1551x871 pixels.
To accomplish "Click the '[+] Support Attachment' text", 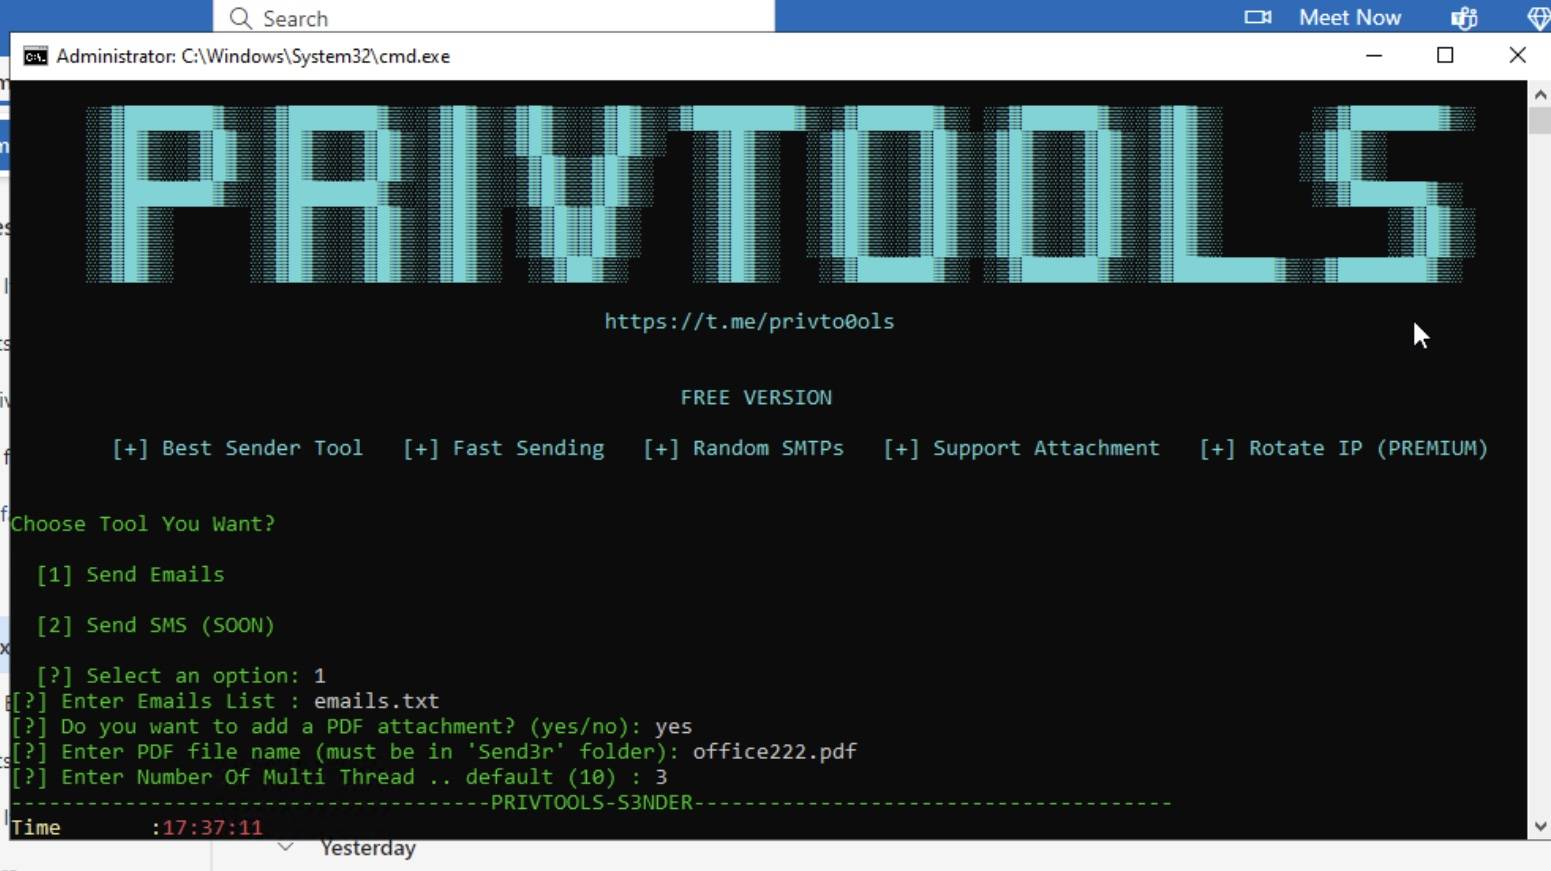I will click(x=1021, y=448).
